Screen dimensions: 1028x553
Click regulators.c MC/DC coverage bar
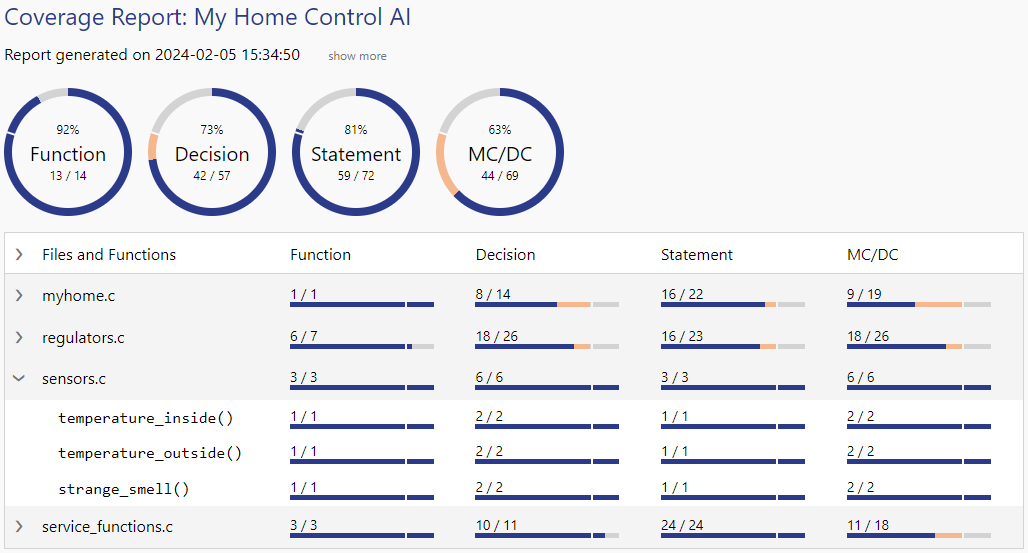click(x=918, y=346)
